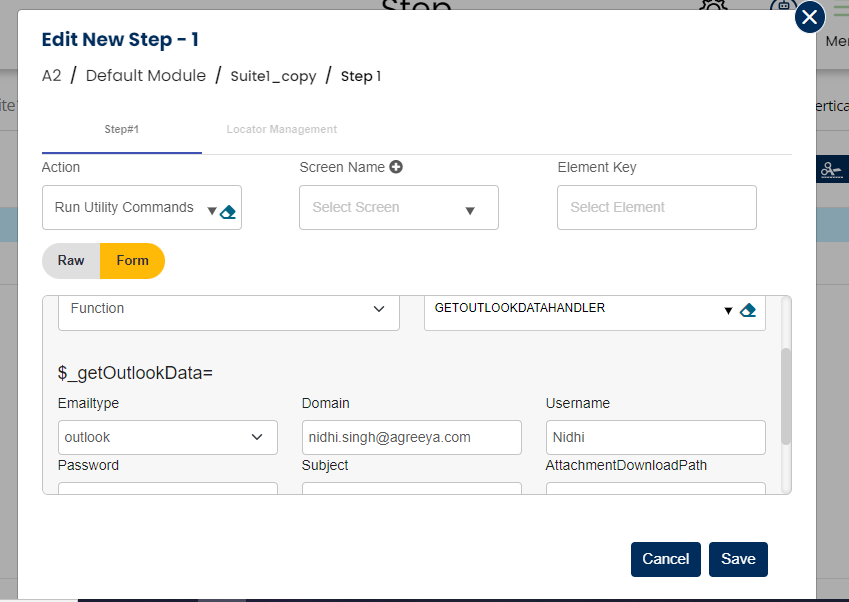Switch to Raw input mode
The width and height of the screenshot is (849, 602).
click(x=71, y=261)
